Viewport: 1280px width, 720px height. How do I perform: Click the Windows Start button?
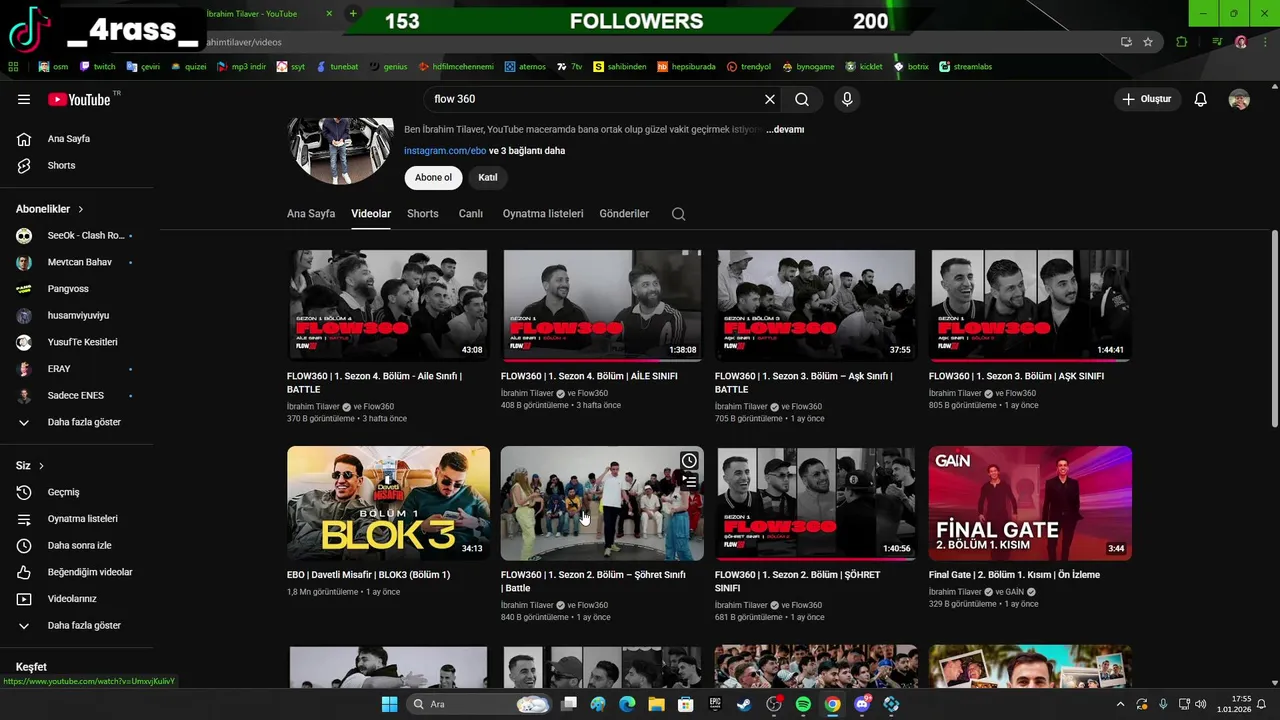click(x=389, y=704)
